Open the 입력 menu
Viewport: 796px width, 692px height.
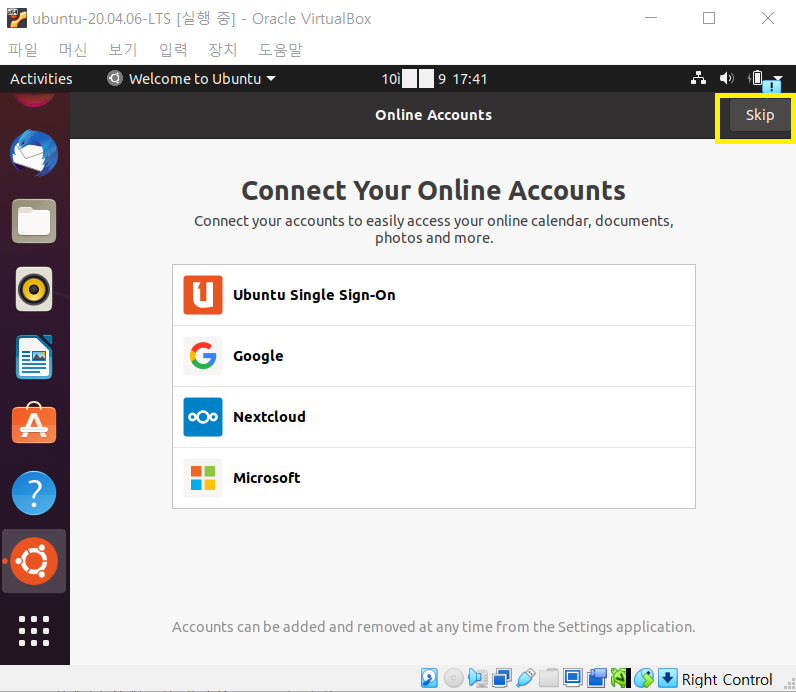tap(173, 50)
